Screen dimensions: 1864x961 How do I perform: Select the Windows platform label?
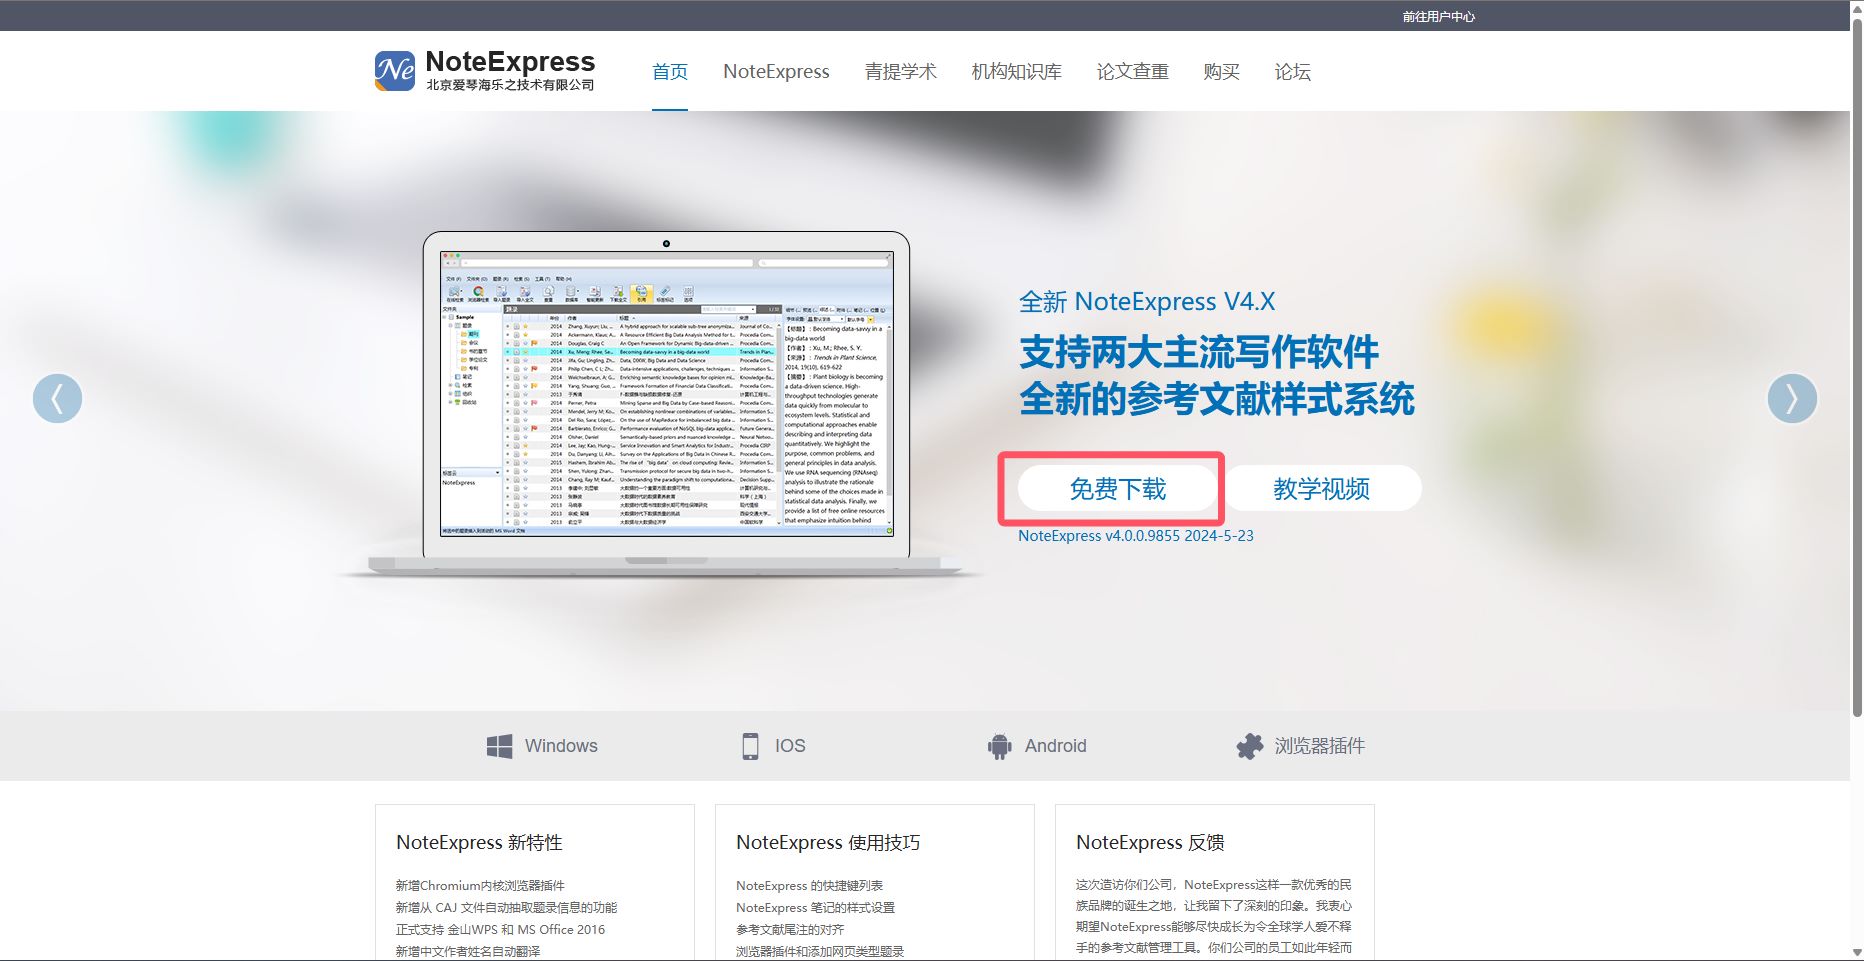click(x=561, y=746)
